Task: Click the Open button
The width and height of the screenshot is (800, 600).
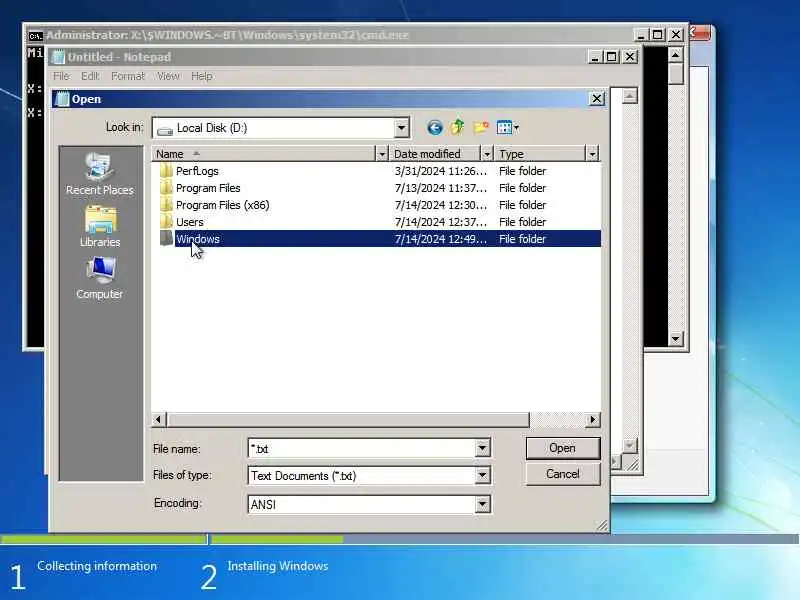Action: [x=563, y=448]
